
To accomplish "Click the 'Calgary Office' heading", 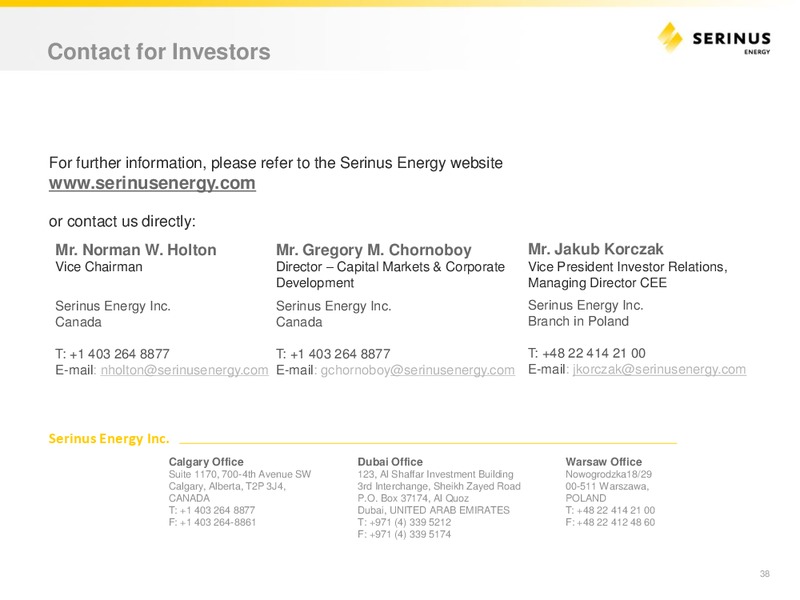I will (x=206, y=462).
